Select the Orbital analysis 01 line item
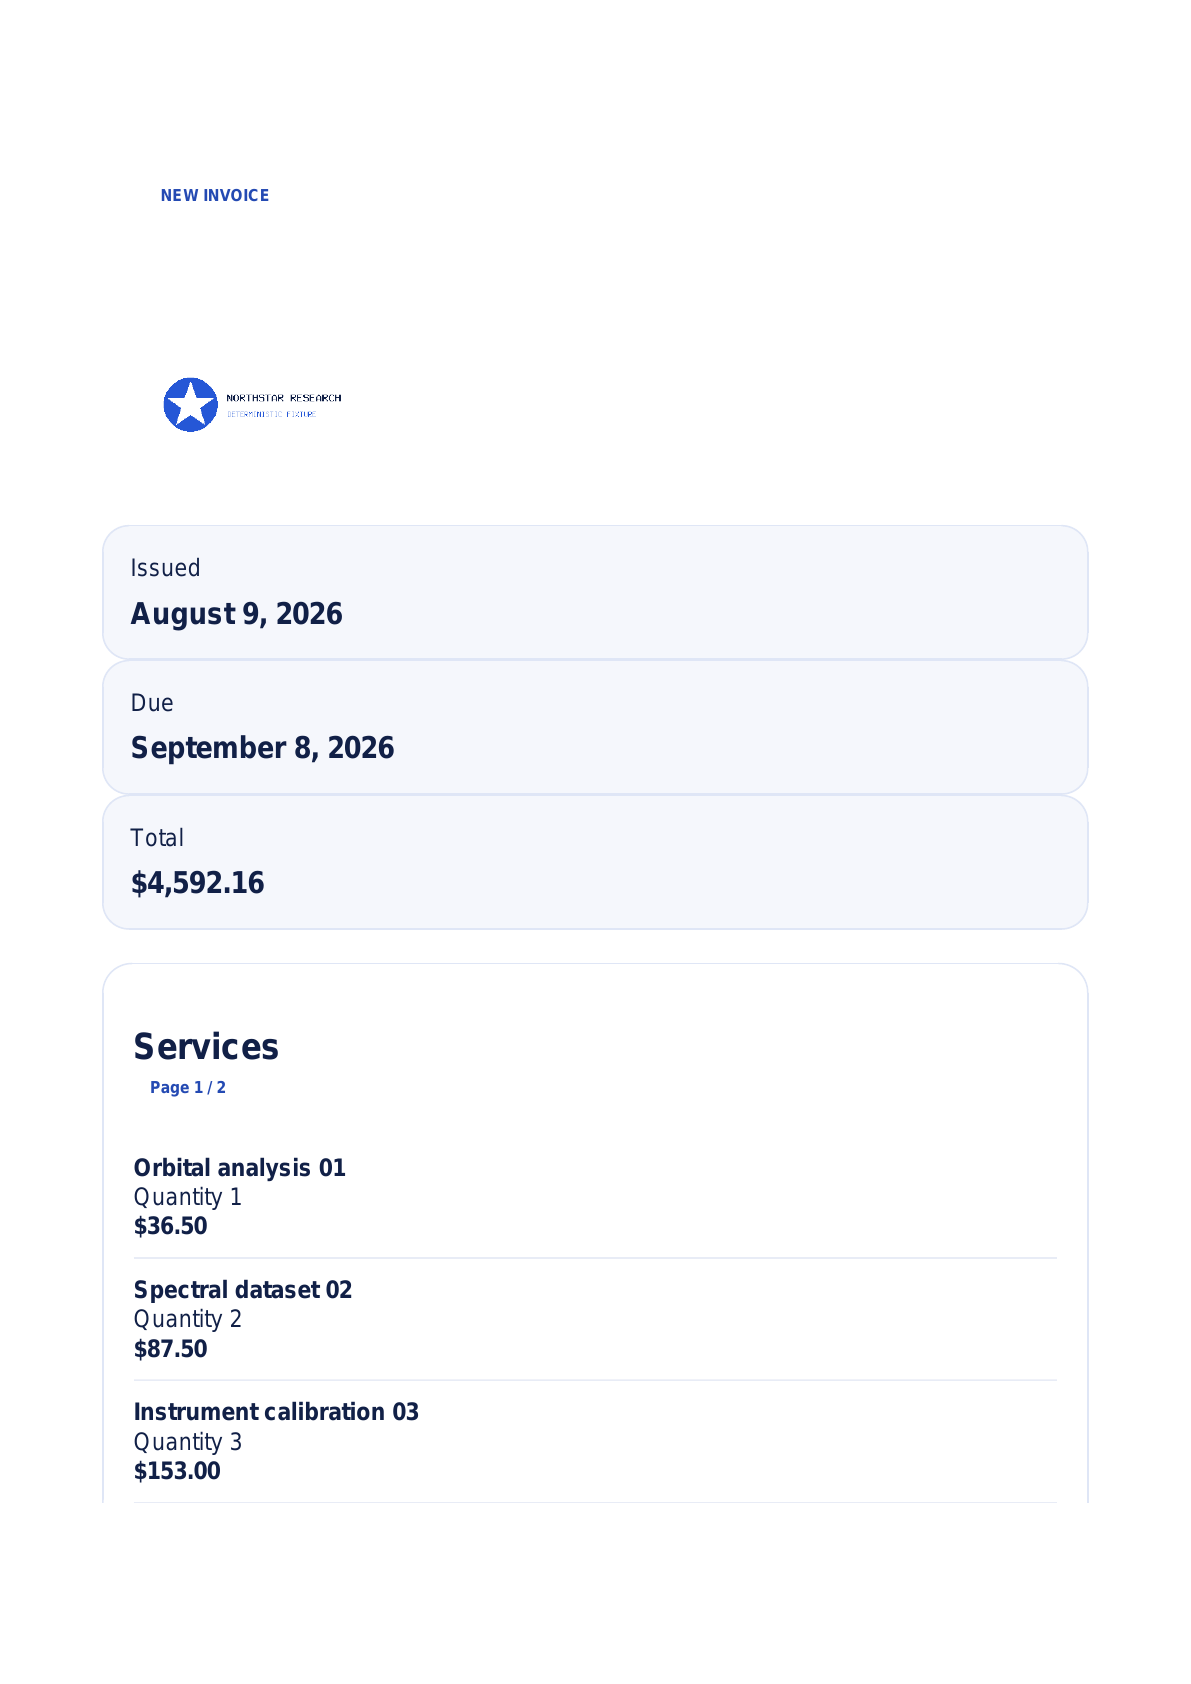1191x1684 pixels. [x=240, y=1168]
